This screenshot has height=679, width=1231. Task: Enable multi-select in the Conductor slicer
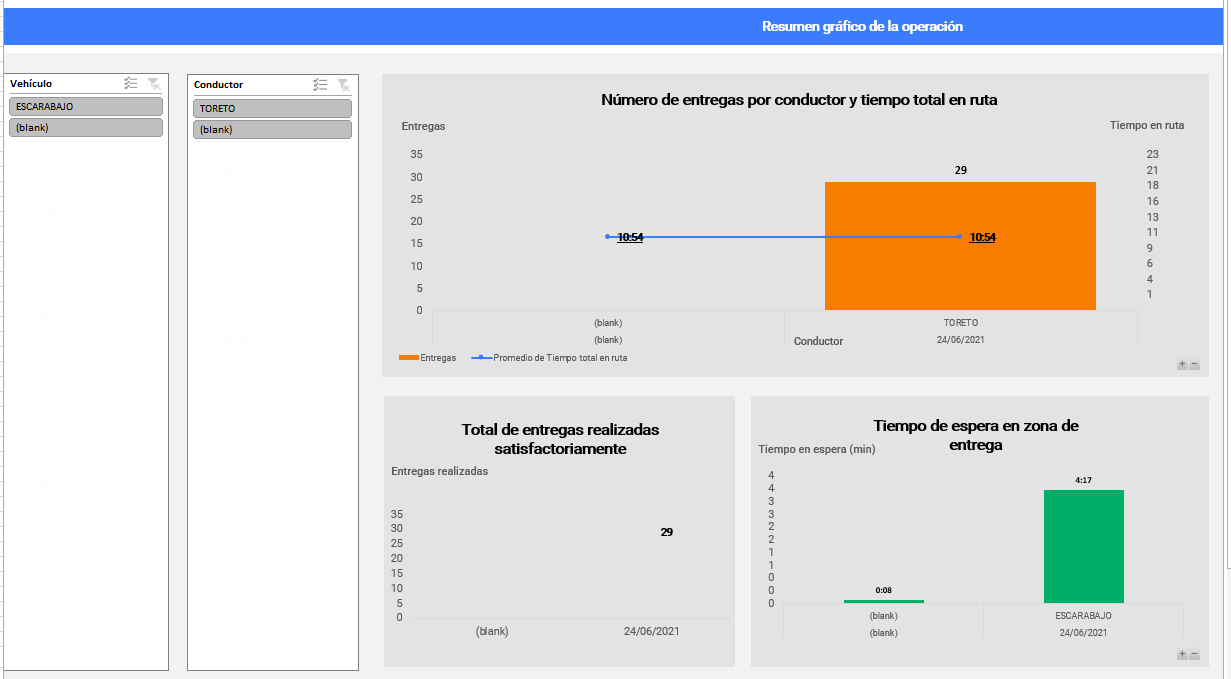(320, 85)
